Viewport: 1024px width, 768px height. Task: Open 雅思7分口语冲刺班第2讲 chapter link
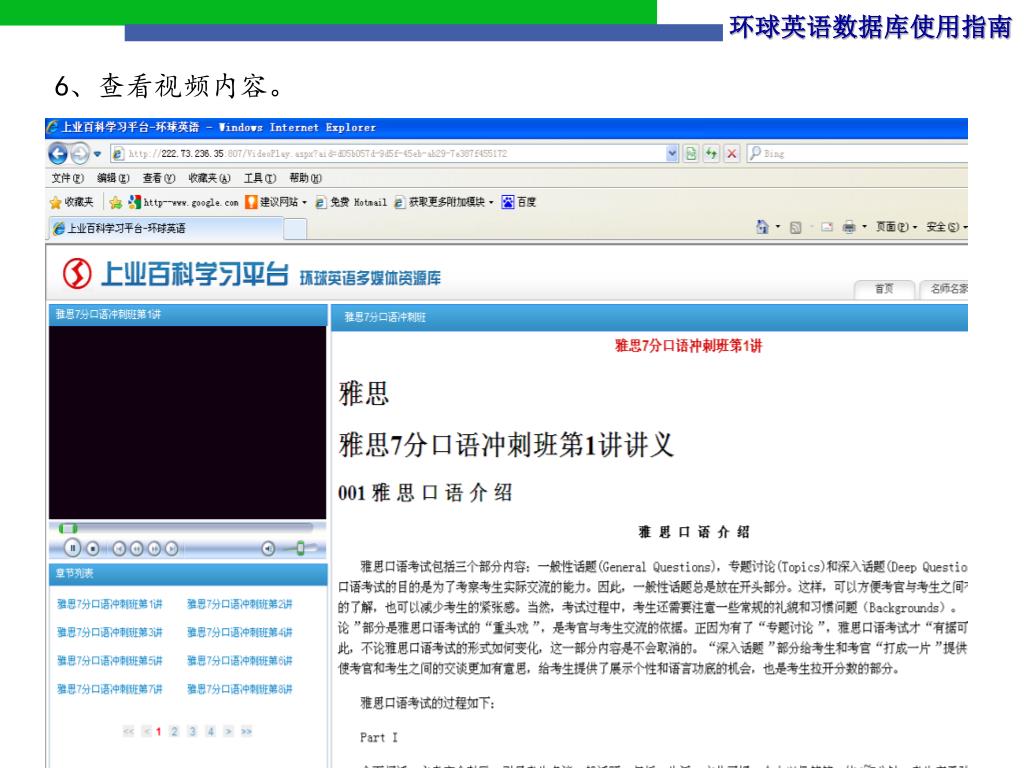point(240,604)
